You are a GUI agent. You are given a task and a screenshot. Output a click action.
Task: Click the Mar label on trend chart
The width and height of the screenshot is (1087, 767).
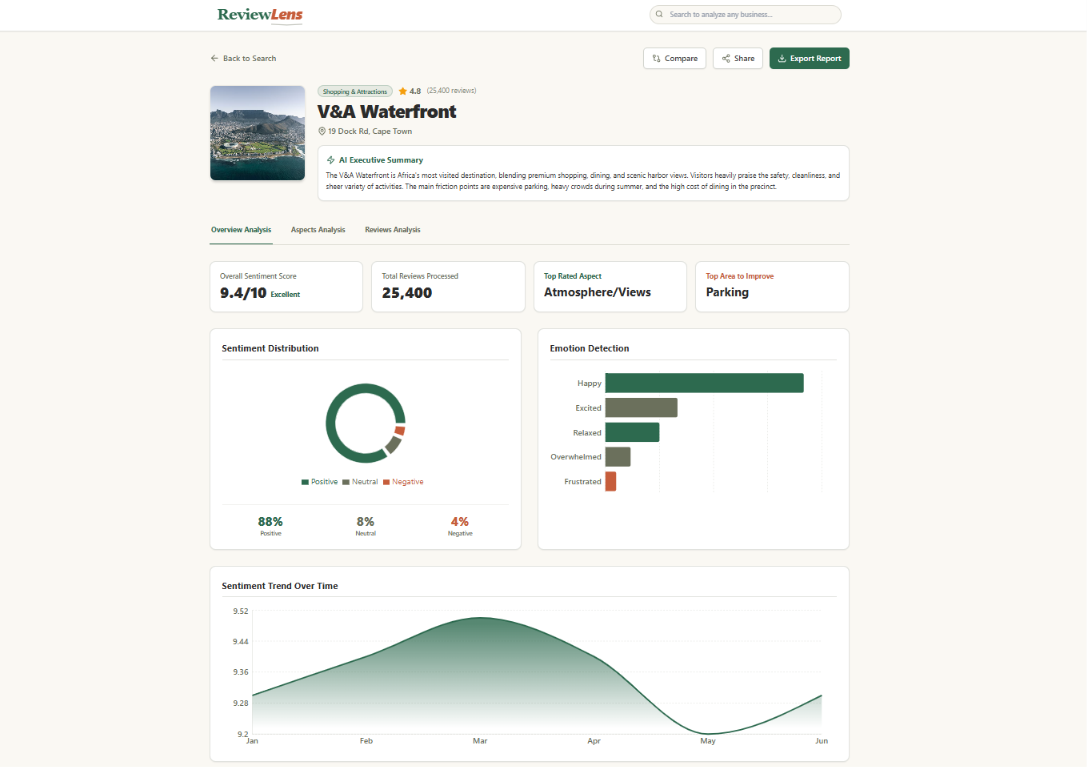pos(480,741)
